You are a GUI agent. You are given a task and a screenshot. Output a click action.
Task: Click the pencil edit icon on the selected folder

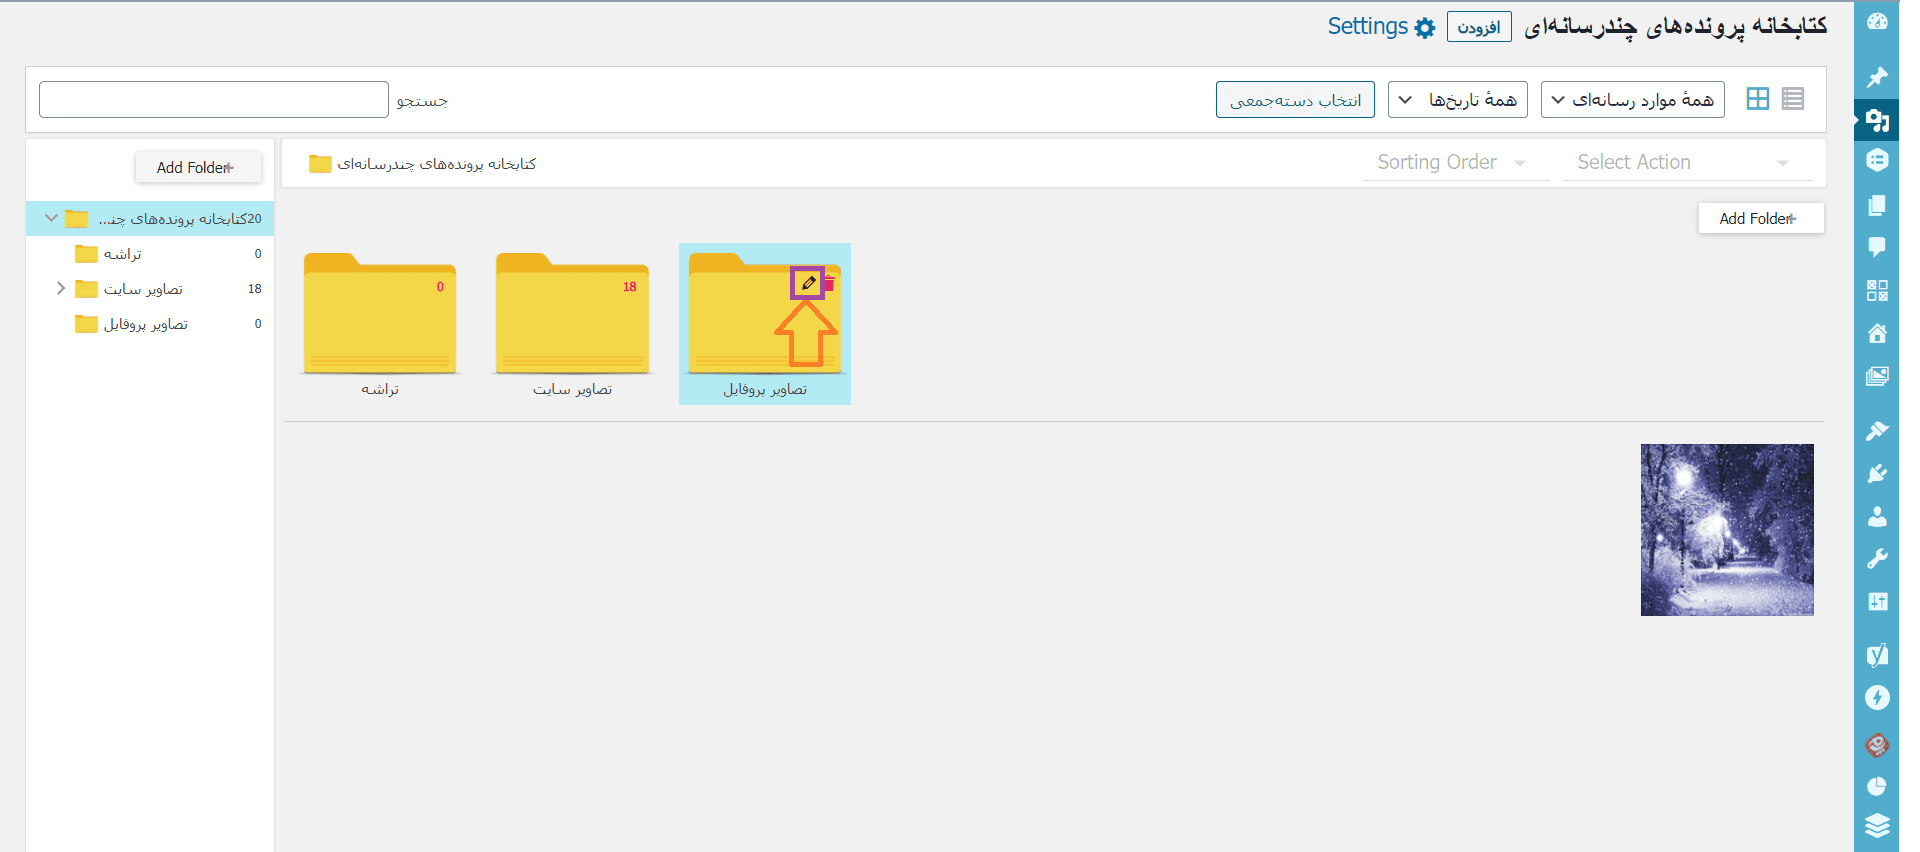pos(808,283)
